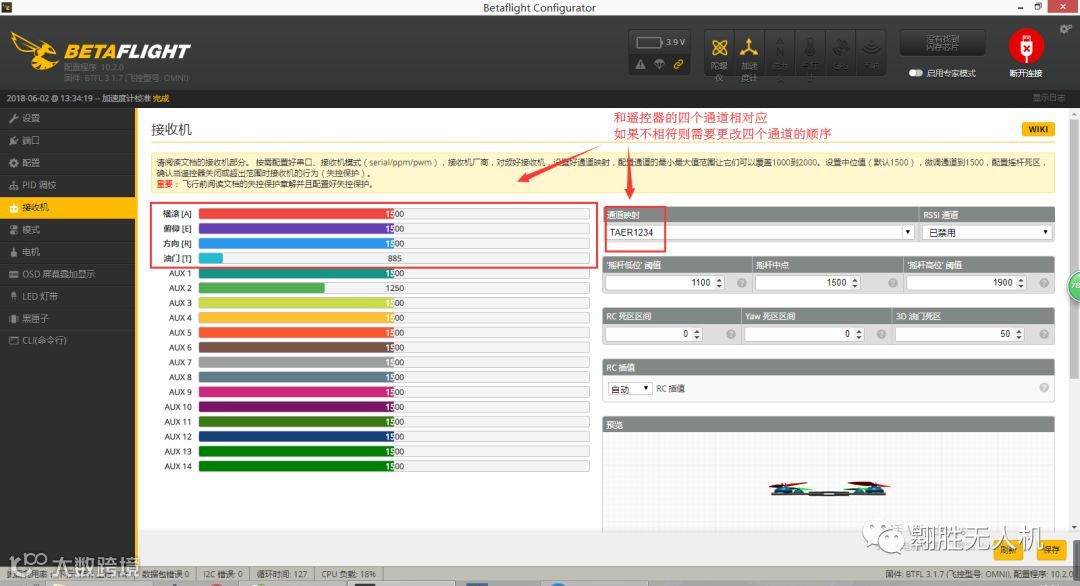
Task: Click the arming warning triangle icon
Action: [x=641, y=64]
